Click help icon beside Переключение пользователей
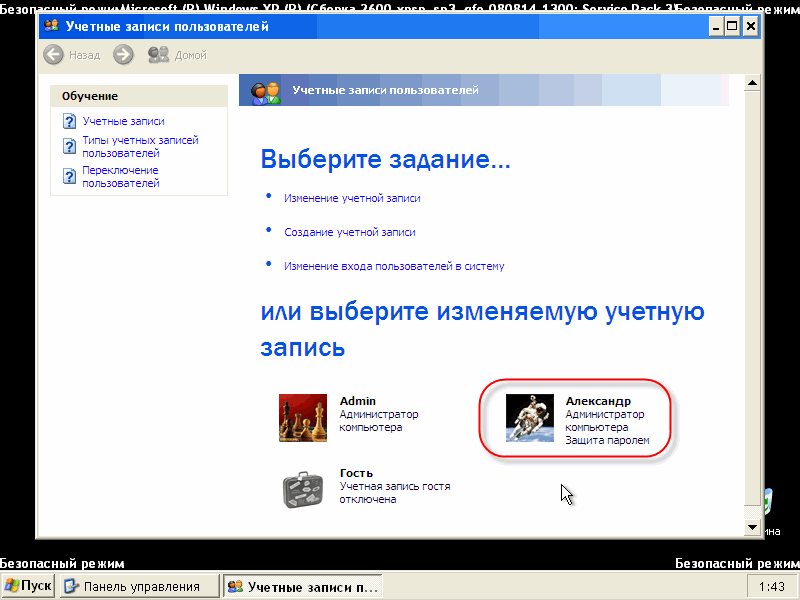This screenshot has height=600, width=800. click(x=69, y=177)
